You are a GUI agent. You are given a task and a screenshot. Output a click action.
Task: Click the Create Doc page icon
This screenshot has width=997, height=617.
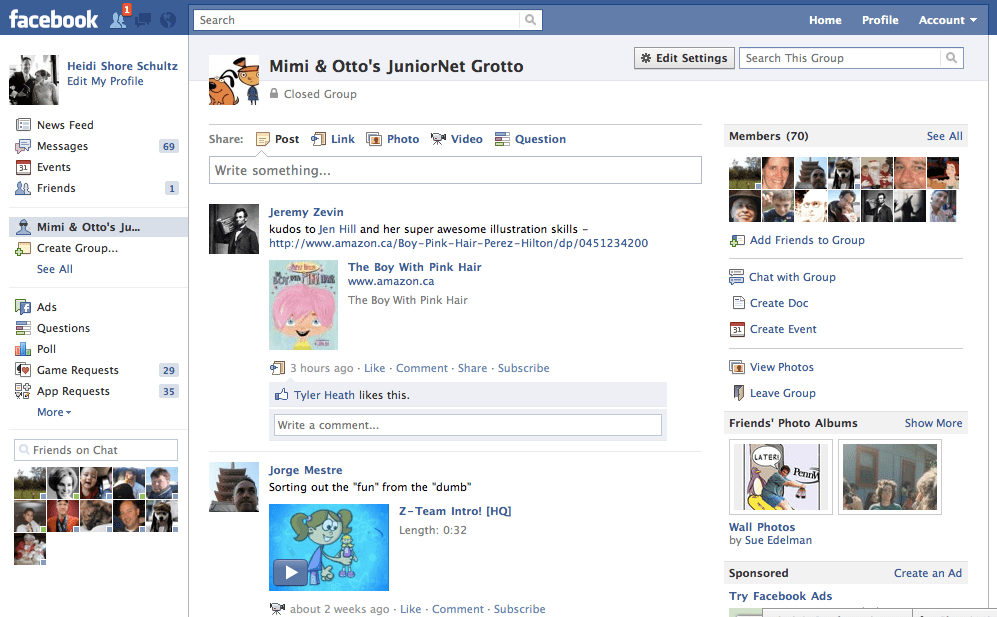[738, 303]
